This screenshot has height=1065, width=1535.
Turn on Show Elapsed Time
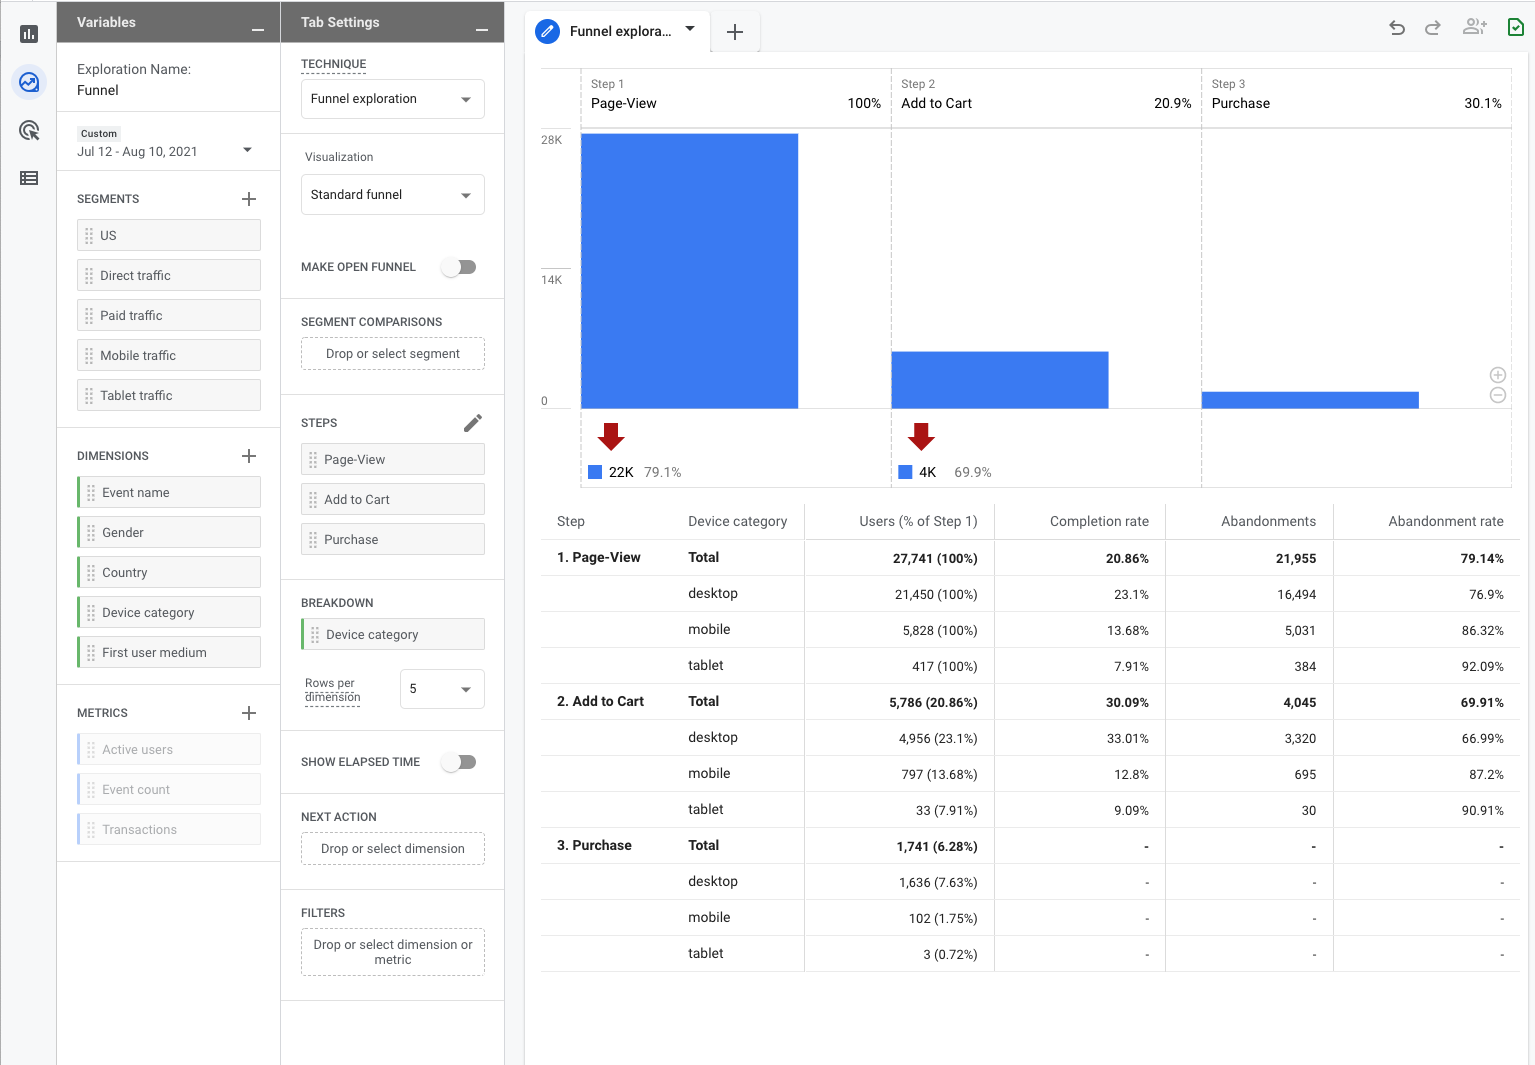[459, 761]
